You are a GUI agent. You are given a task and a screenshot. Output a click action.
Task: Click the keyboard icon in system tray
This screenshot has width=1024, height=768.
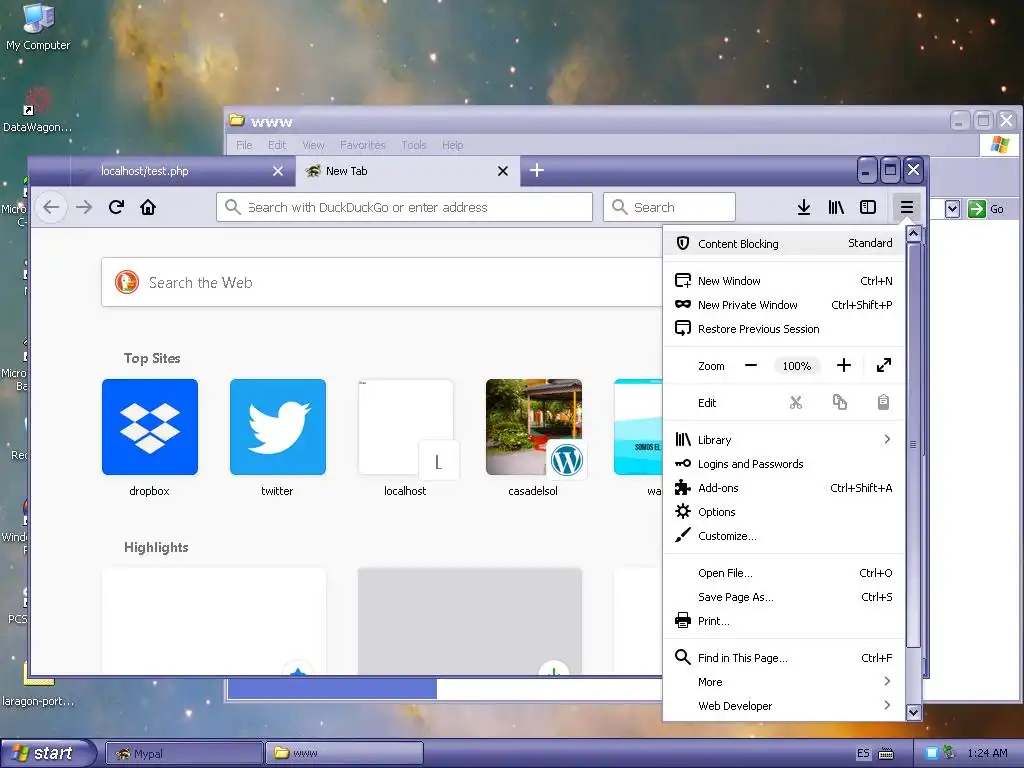(886, 754)
